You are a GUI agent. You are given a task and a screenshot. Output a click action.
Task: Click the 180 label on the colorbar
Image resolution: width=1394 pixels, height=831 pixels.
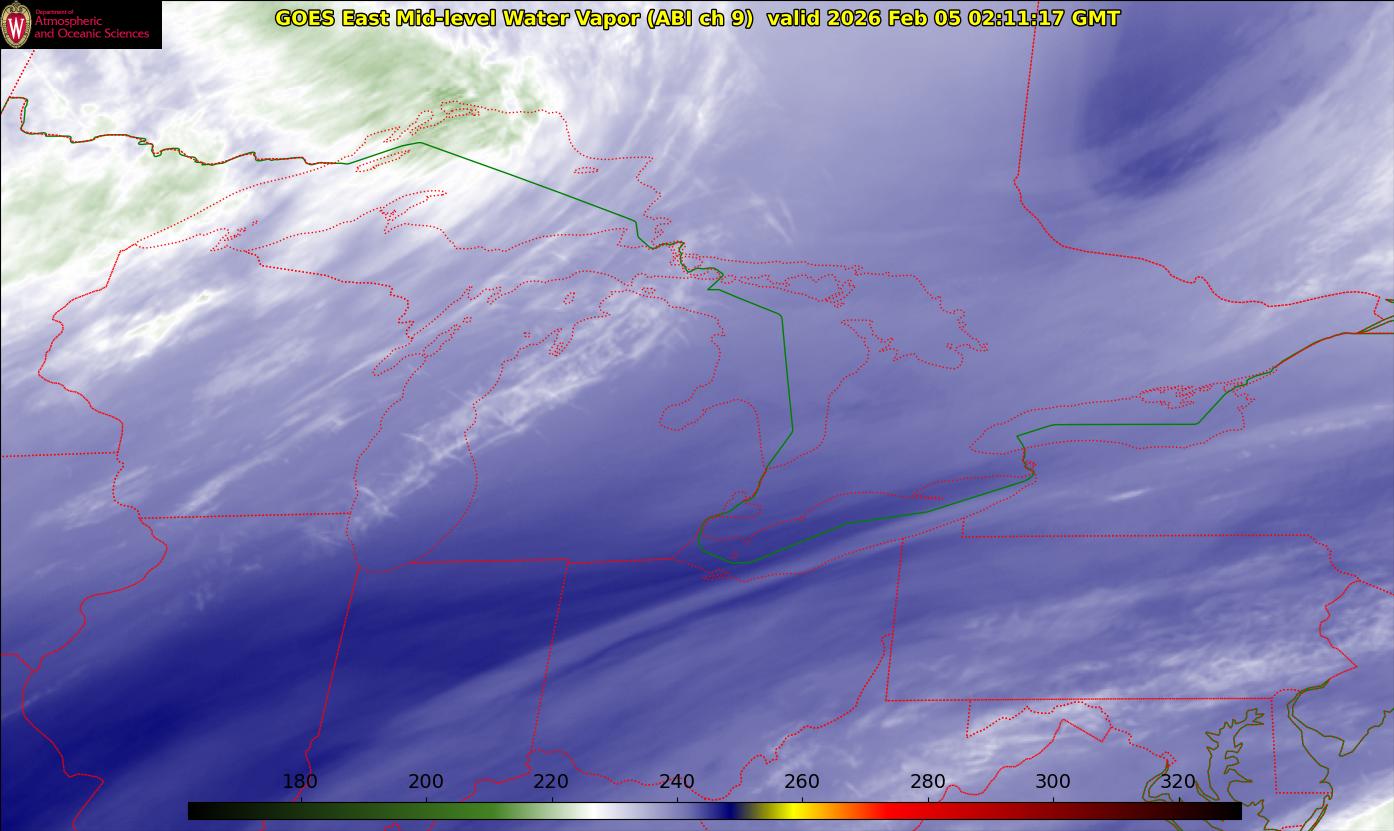point(300,782)
